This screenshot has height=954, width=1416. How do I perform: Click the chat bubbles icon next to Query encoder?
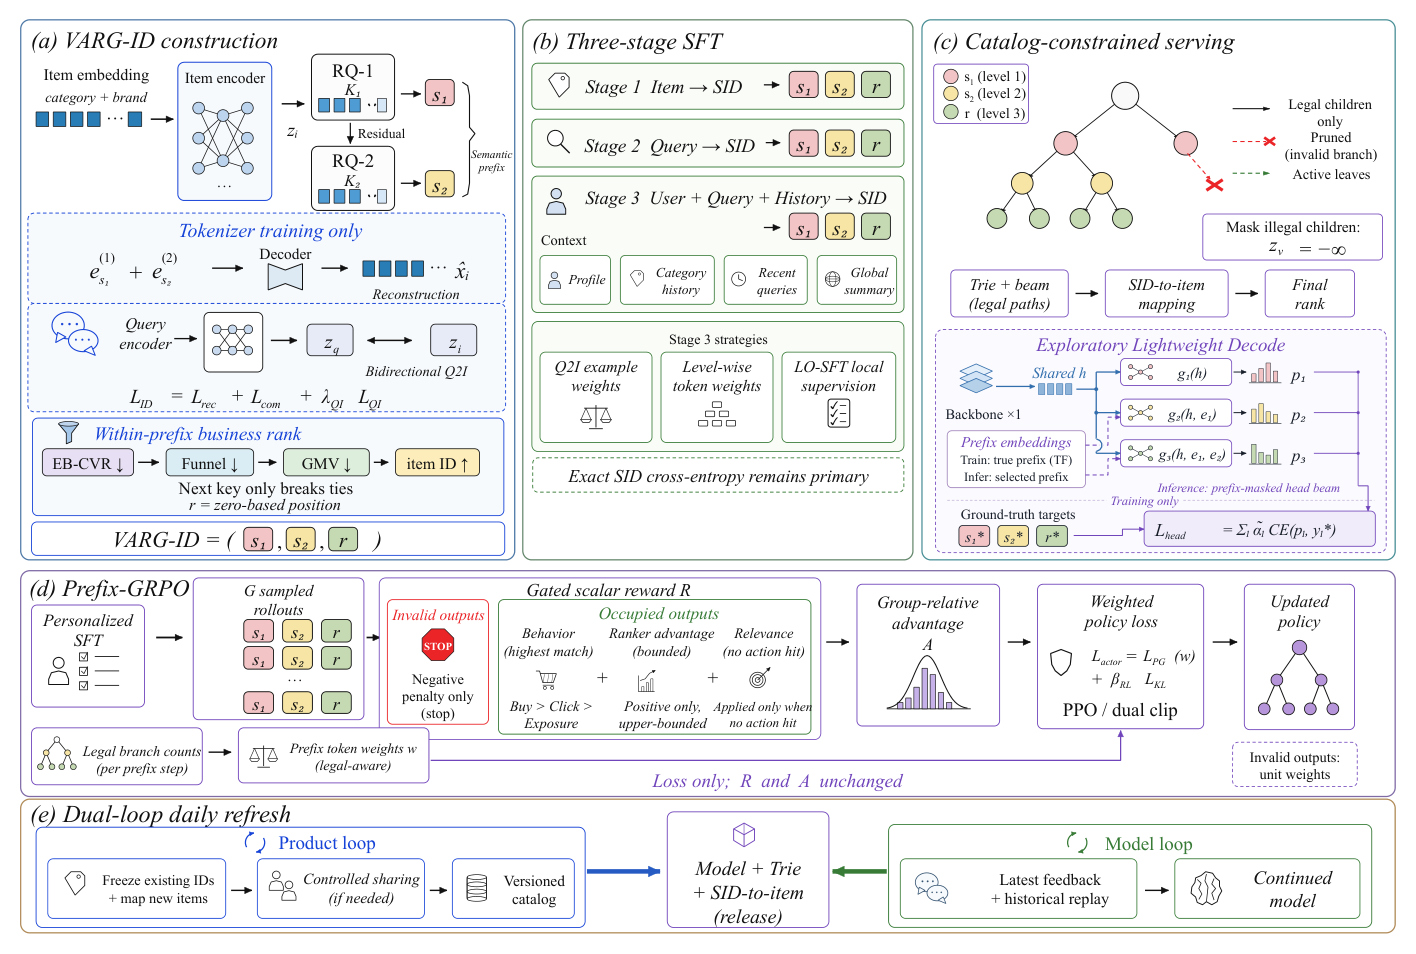[x=75, y=335]
